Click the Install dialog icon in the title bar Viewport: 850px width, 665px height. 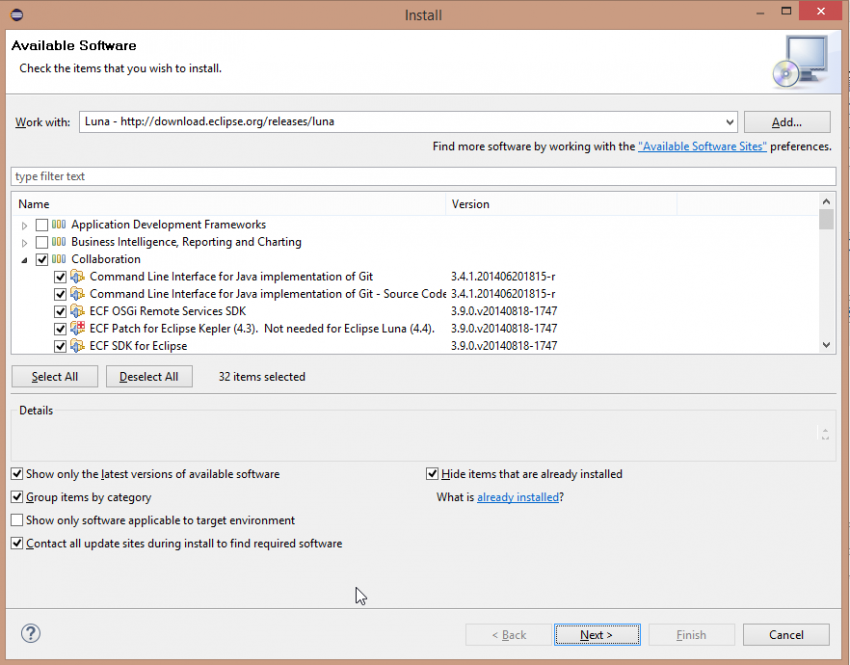click(15, 14)
